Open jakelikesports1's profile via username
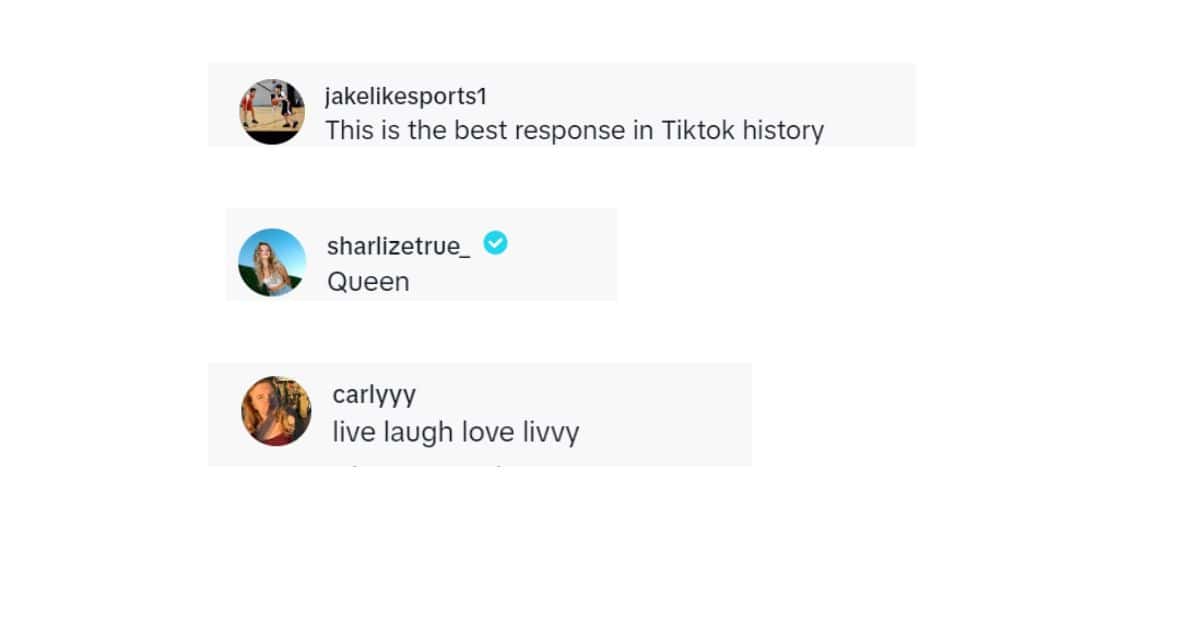 pos(404,95)
